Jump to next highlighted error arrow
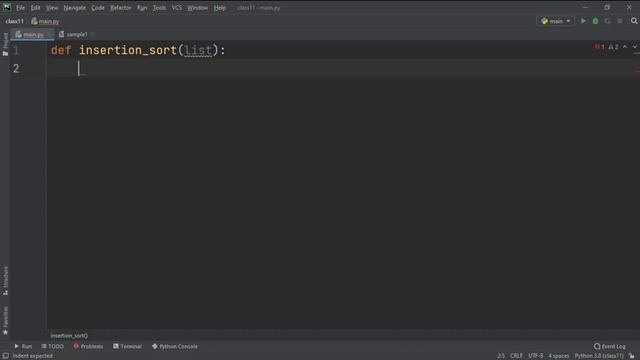Image resolution: width=640 pixels, height=360 pixels. [635, 47]
